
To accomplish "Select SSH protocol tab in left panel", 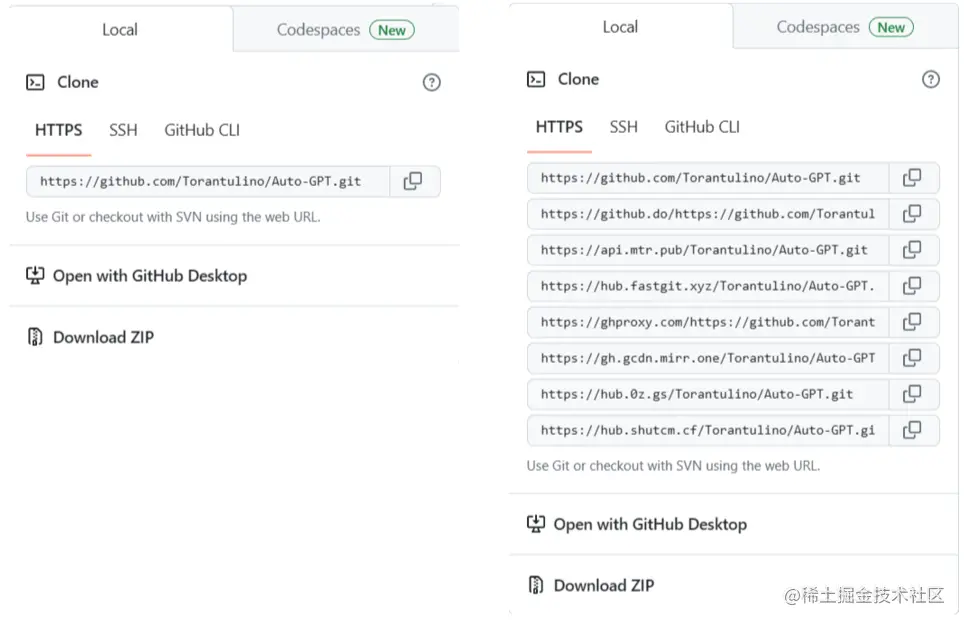I will 123,130.
